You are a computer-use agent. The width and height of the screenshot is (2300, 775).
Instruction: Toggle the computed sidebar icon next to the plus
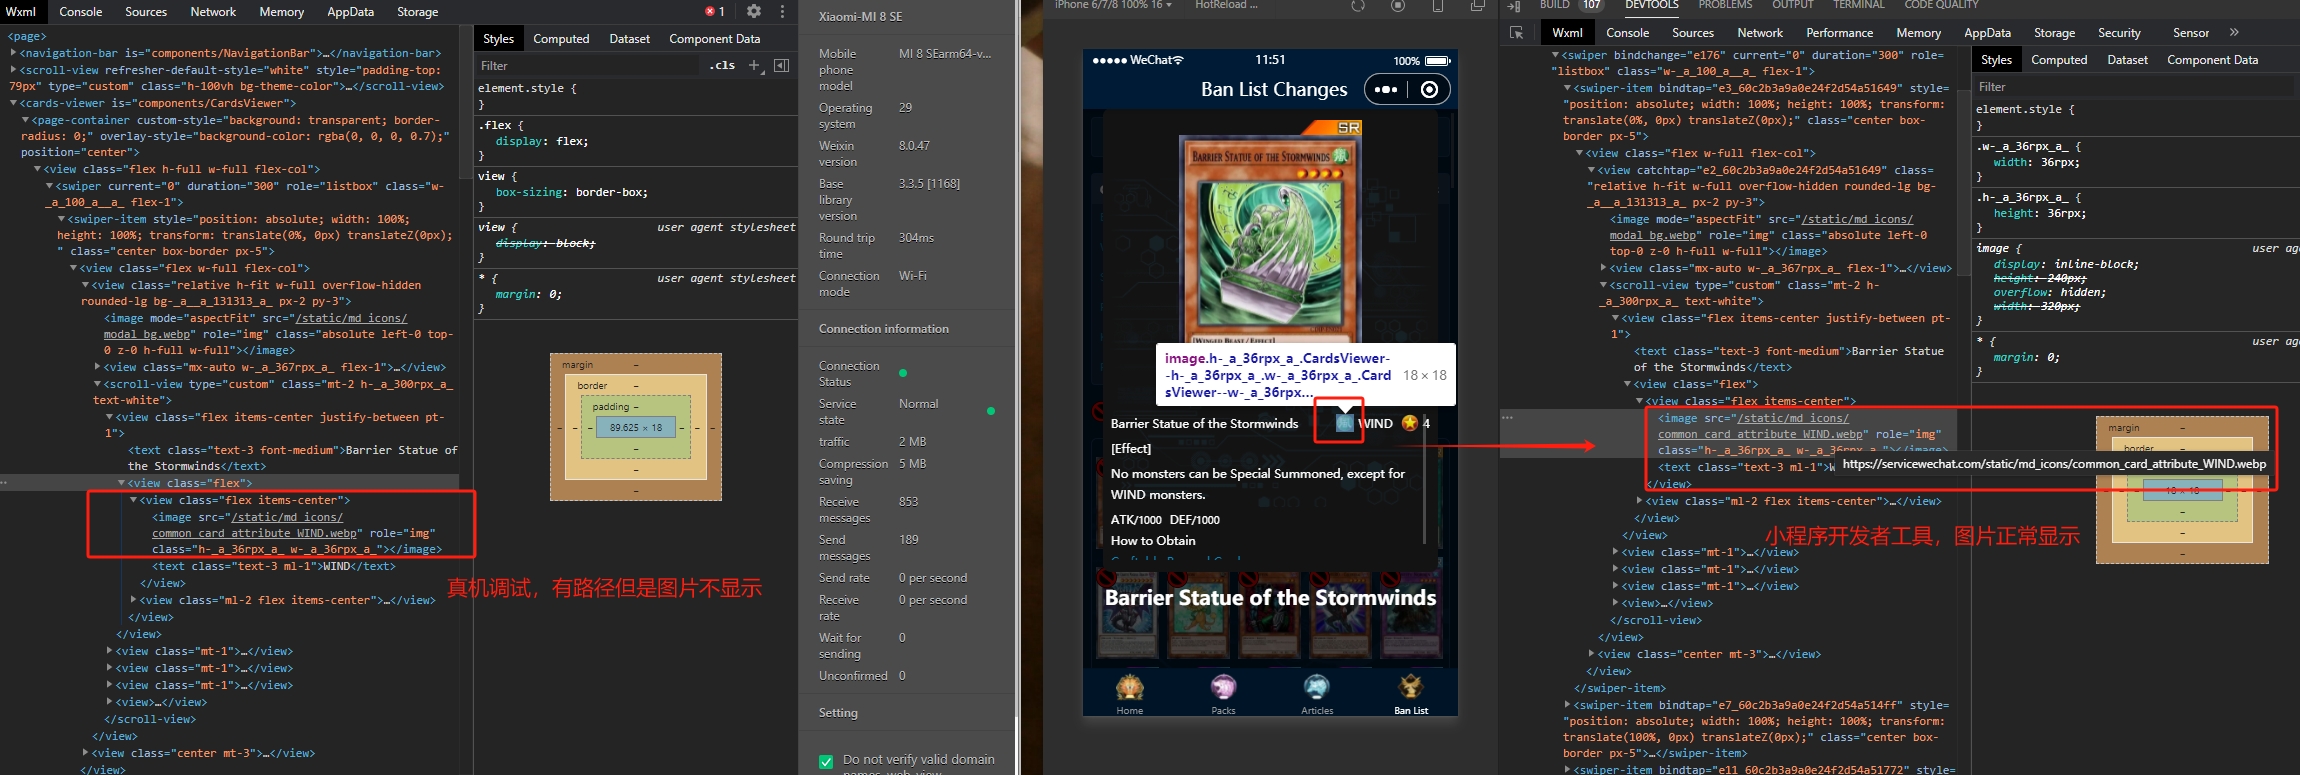coord(782,65)
